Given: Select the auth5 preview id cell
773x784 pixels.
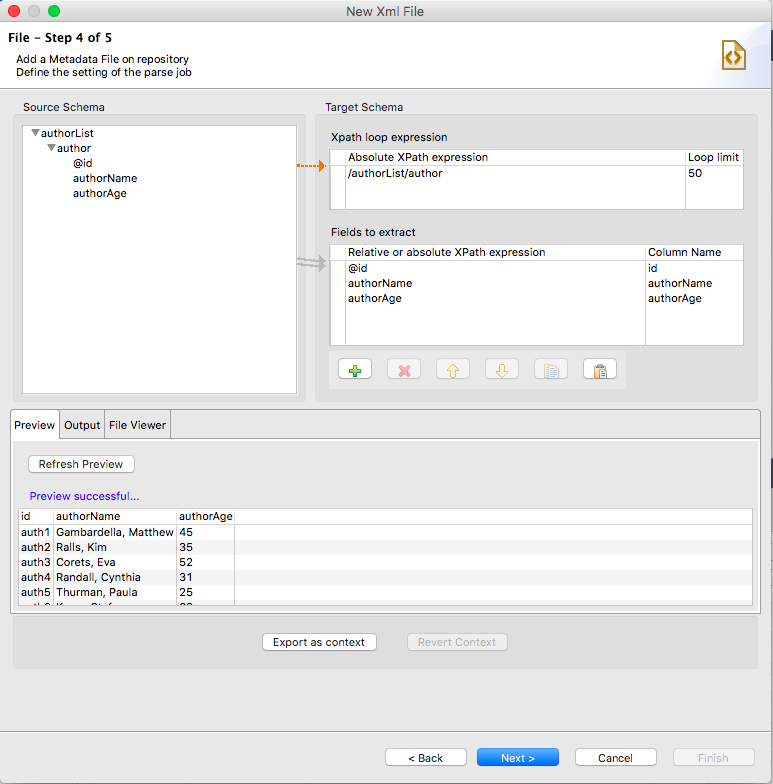Looking at the screenshot, I should pyautogui.click(x=36, y=592).
